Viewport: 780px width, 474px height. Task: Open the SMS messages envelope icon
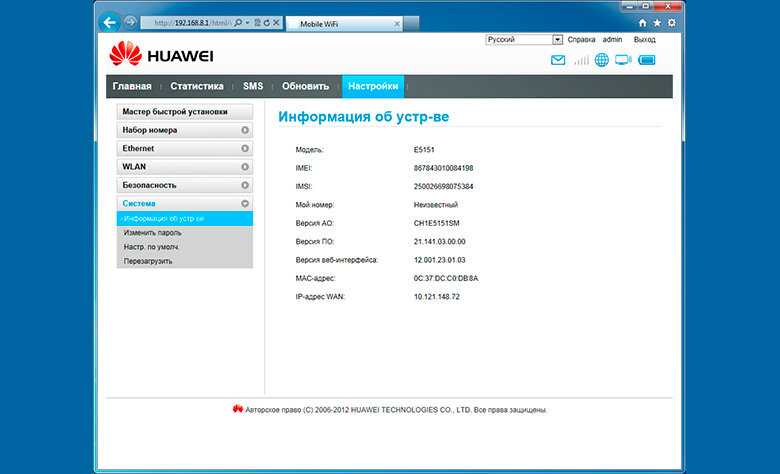pyautogui.click(x=558, y=60)
